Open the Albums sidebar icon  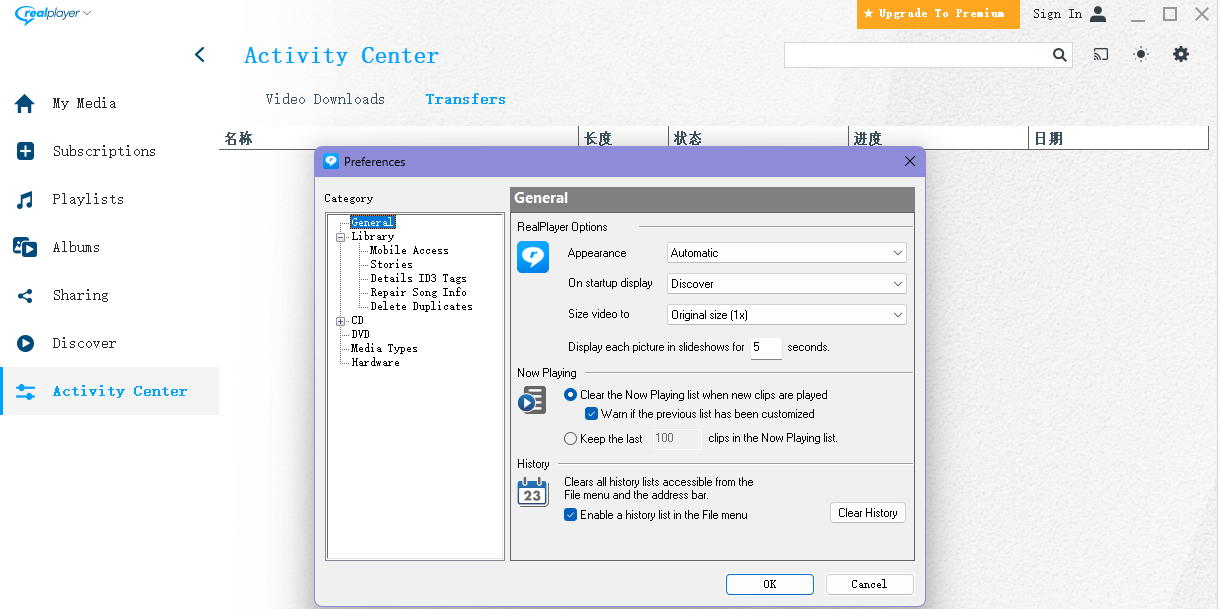click(25, 248)
